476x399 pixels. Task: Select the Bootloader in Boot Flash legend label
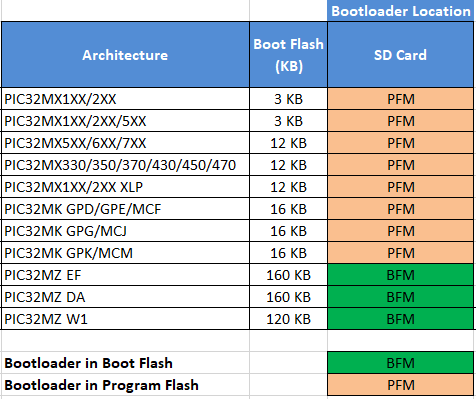click(88, 363)
